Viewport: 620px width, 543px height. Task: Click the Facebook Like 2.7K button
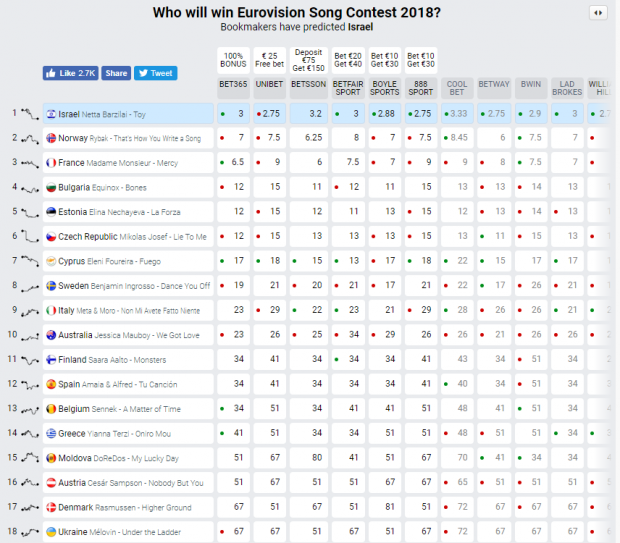70,73
